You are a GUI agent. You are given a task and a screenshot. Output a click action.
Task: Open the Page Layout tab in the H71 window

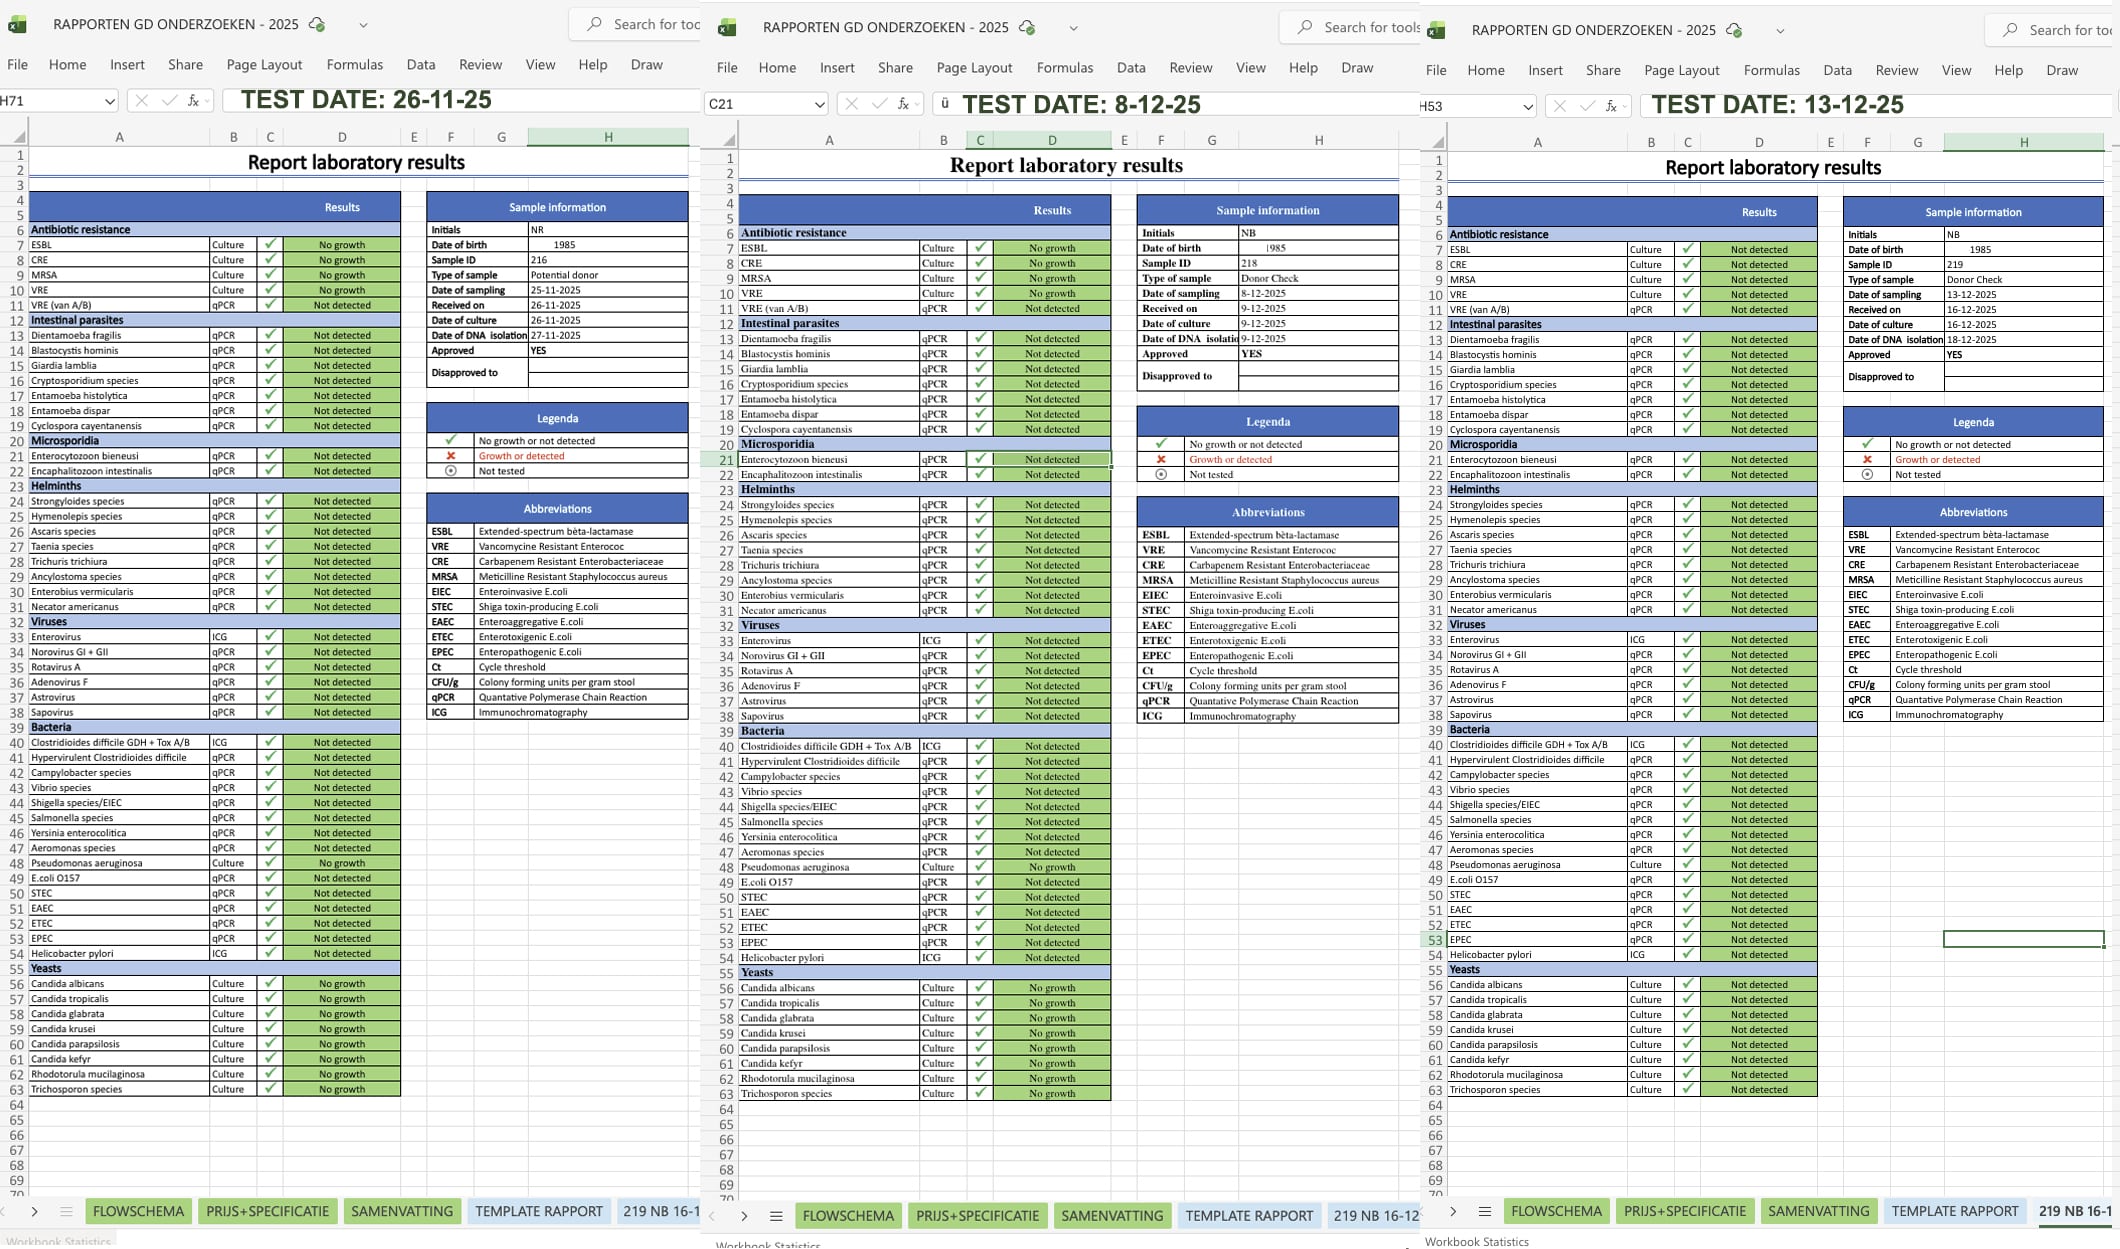click(x=264, y=65)
